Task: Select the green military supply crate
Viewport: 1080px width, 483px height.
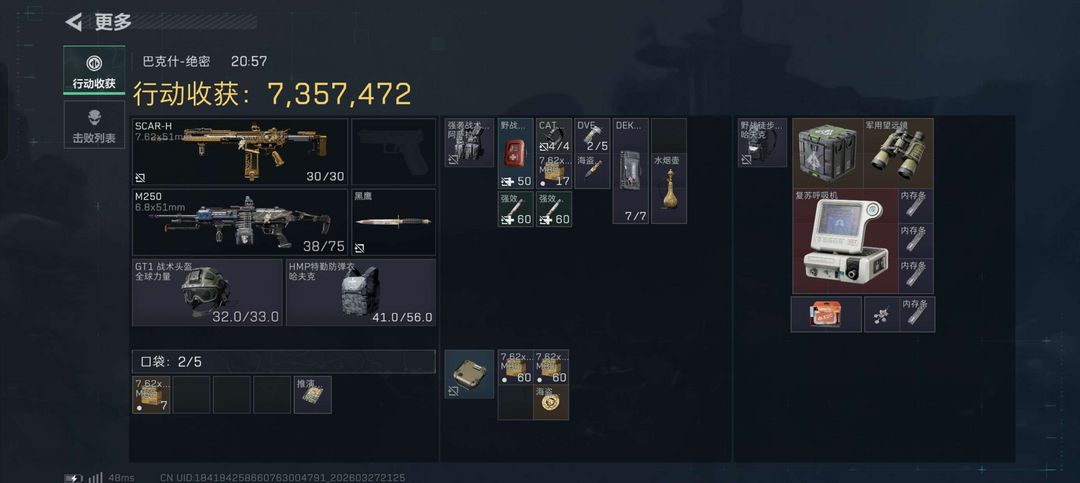Action: pos(827,153)
